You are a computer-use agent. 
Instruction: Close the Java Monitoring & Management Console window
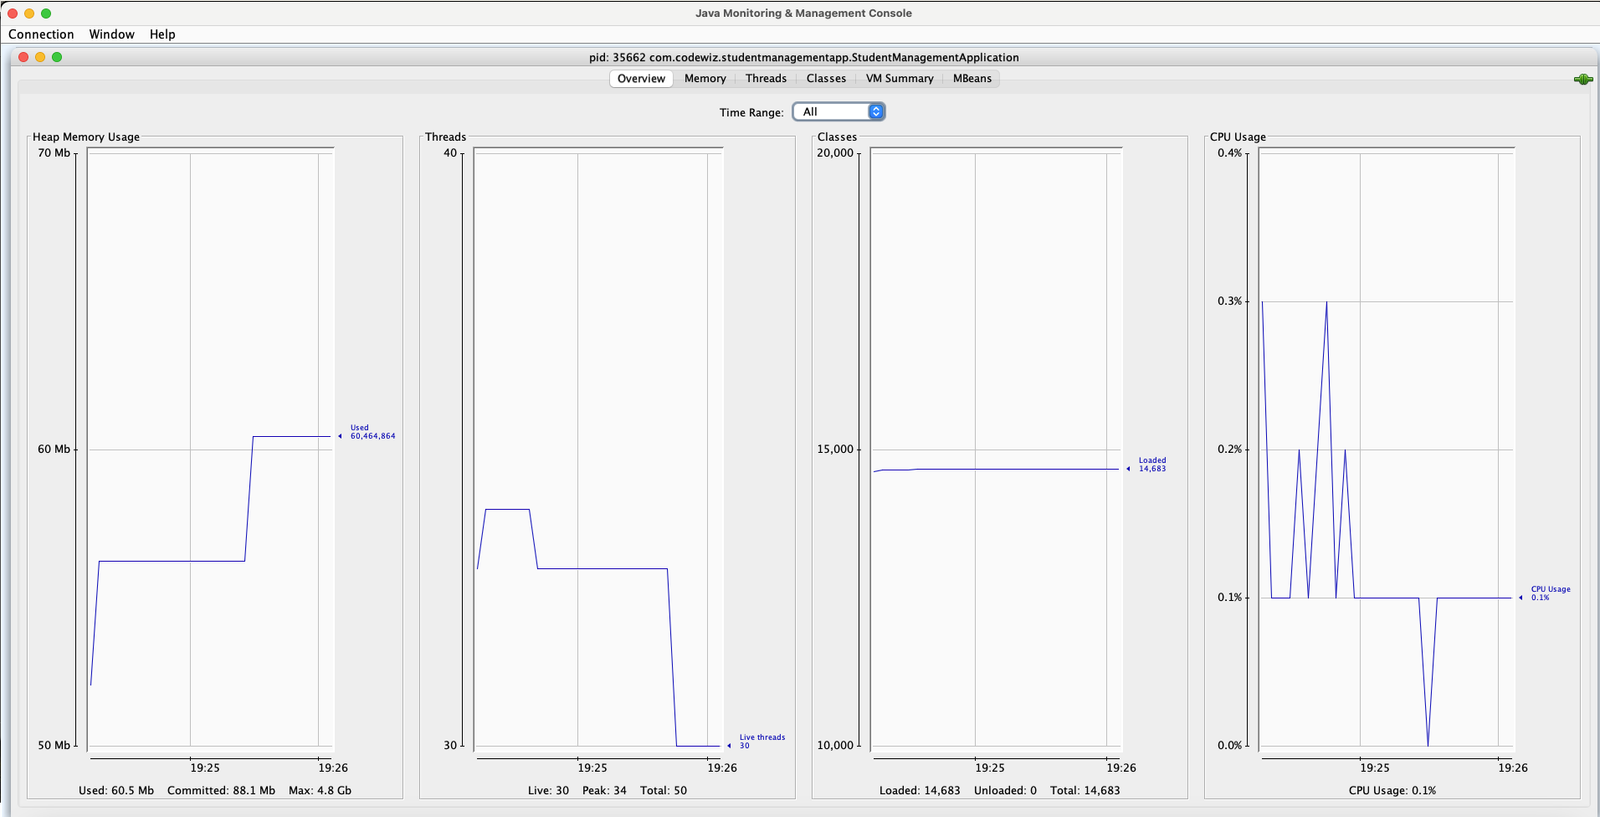click(x=12, y=13)
